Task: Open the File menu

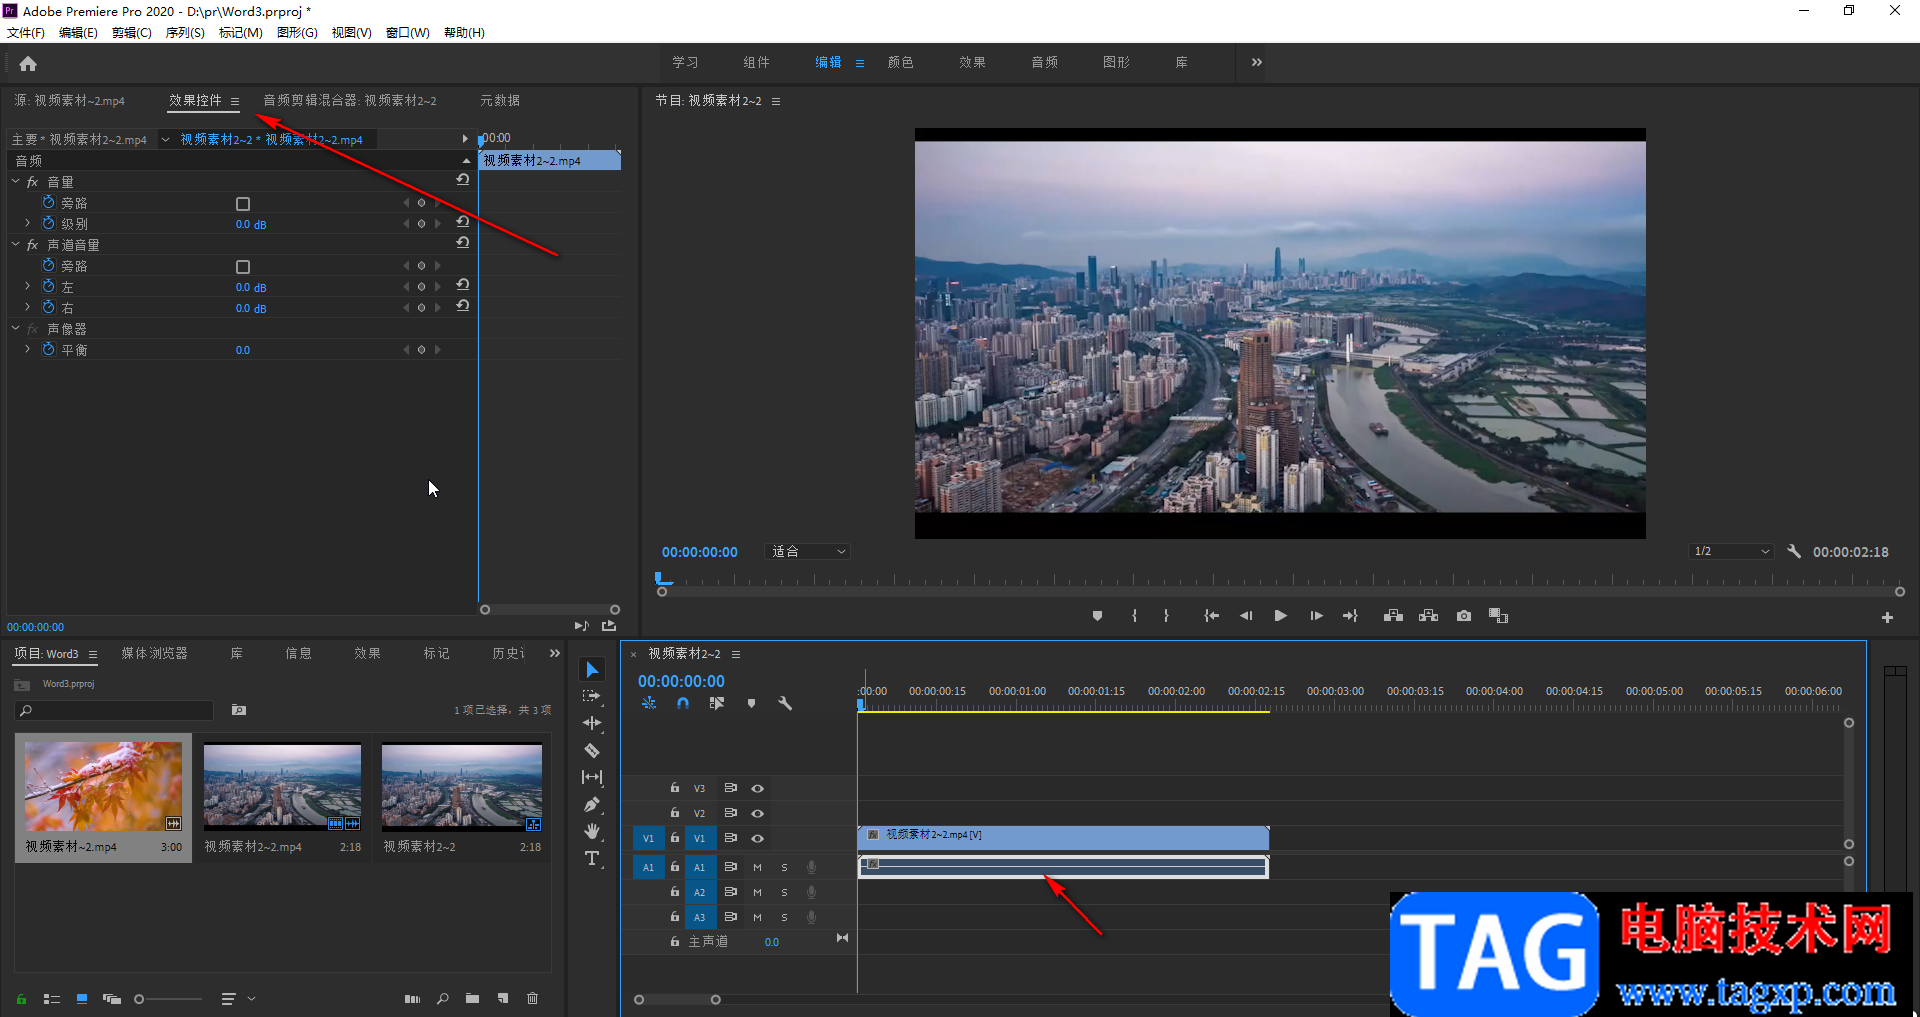Action: pos(26,33)
